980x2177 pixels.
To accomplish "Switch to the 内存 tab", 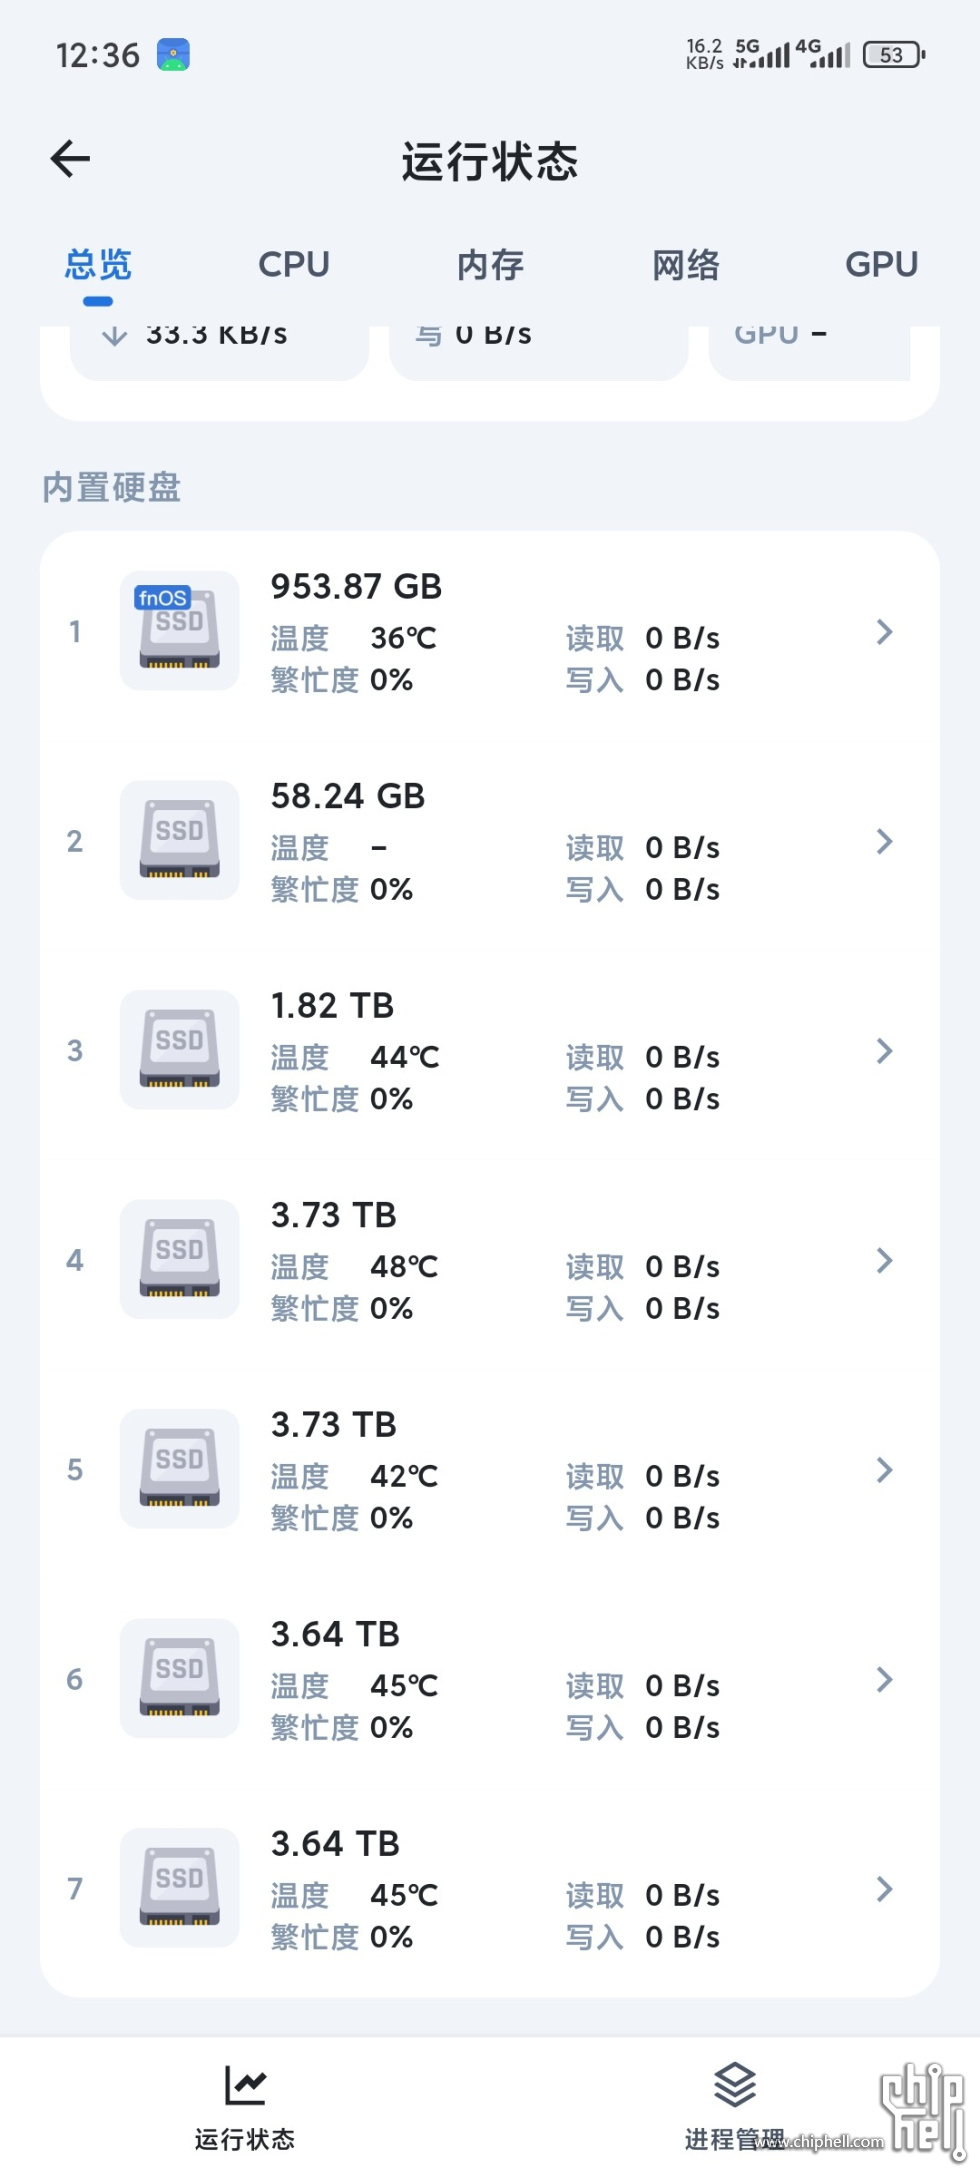I will [490, 265].
